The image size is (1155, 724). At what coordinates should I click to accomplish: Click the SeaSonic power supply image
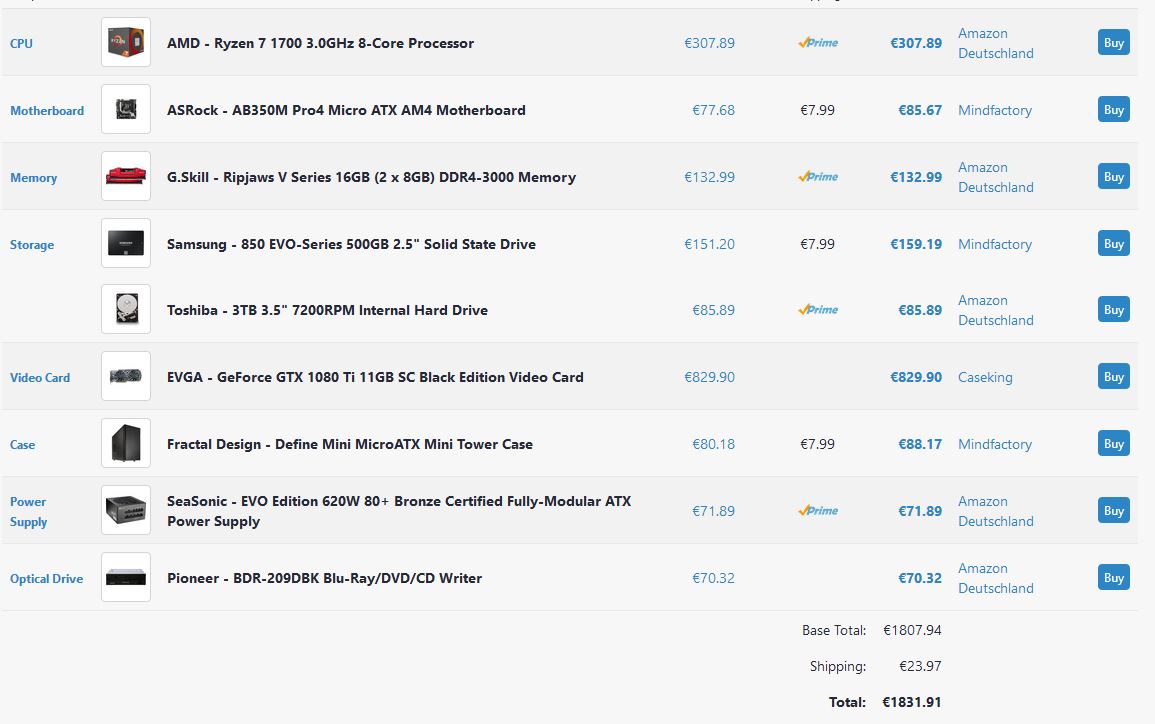coord(126,511)
